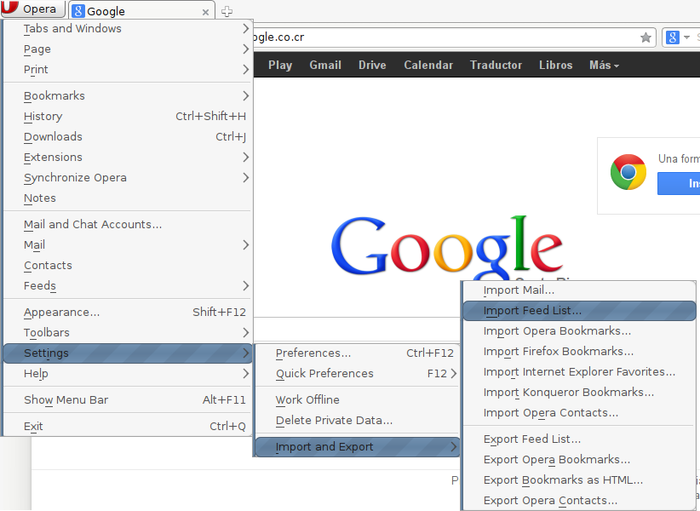
Task: Choose Export Bookmarks as HTML
Action: coord(579,481)
